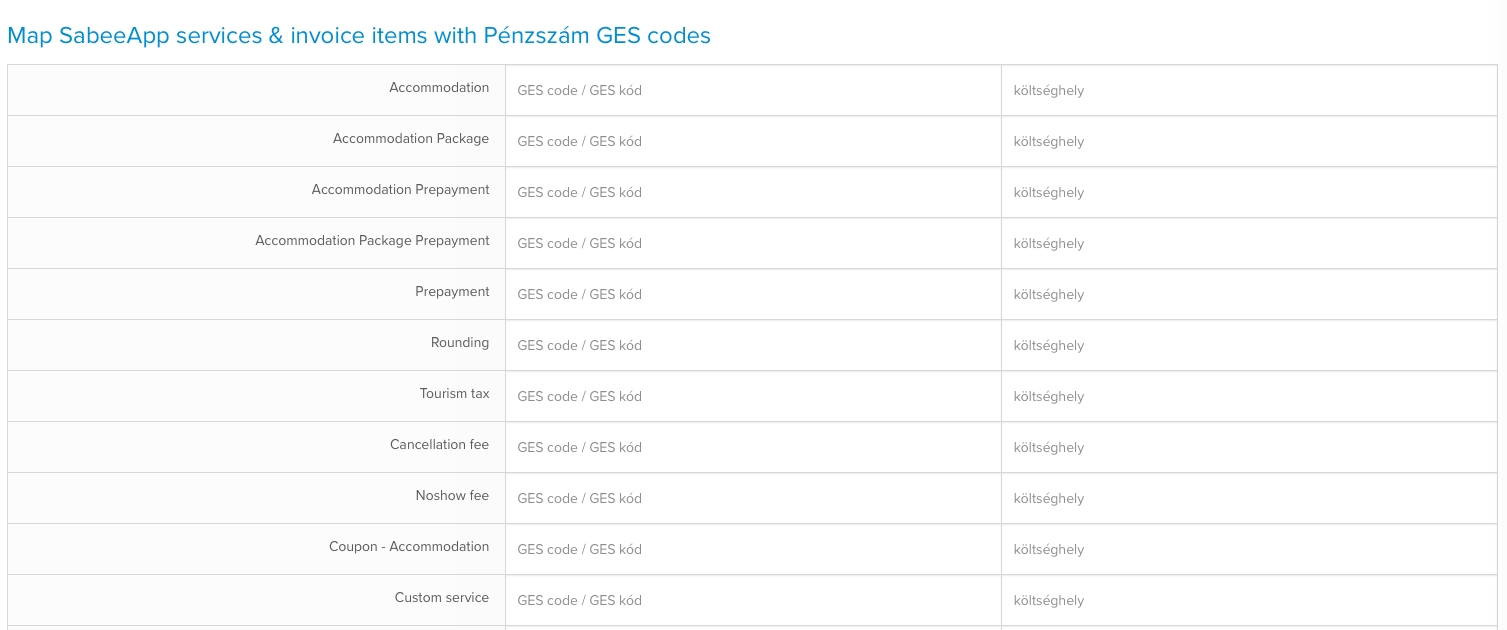Click Custom service GES code input
This screenshot has height=630, width=1507.
click(x=753, y=601)
